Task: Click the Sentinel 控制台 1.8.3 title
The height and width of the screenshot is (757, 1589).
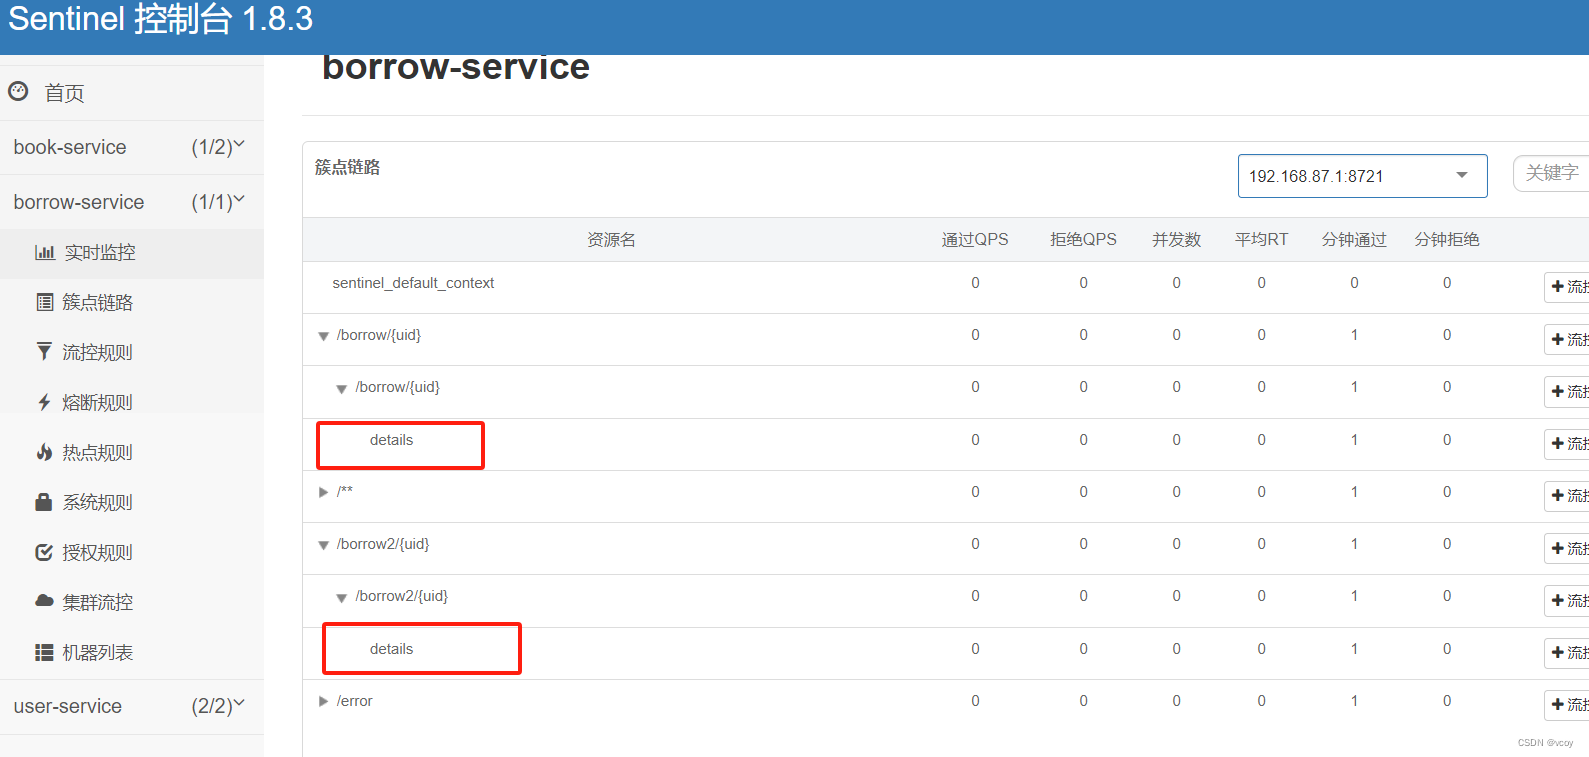Action: 160,19
